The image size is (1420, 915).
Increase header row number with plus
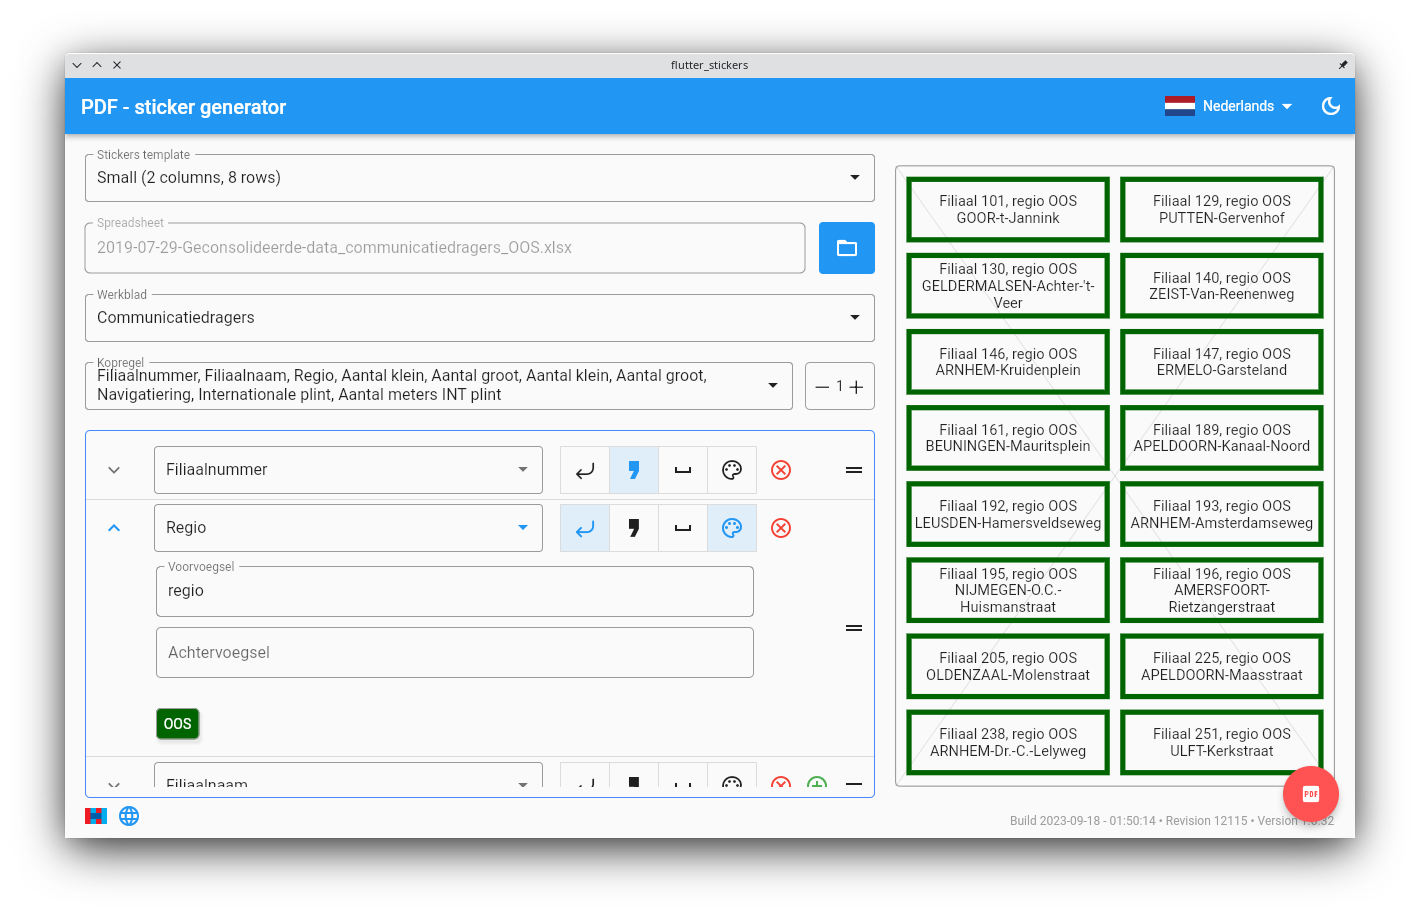857,387
